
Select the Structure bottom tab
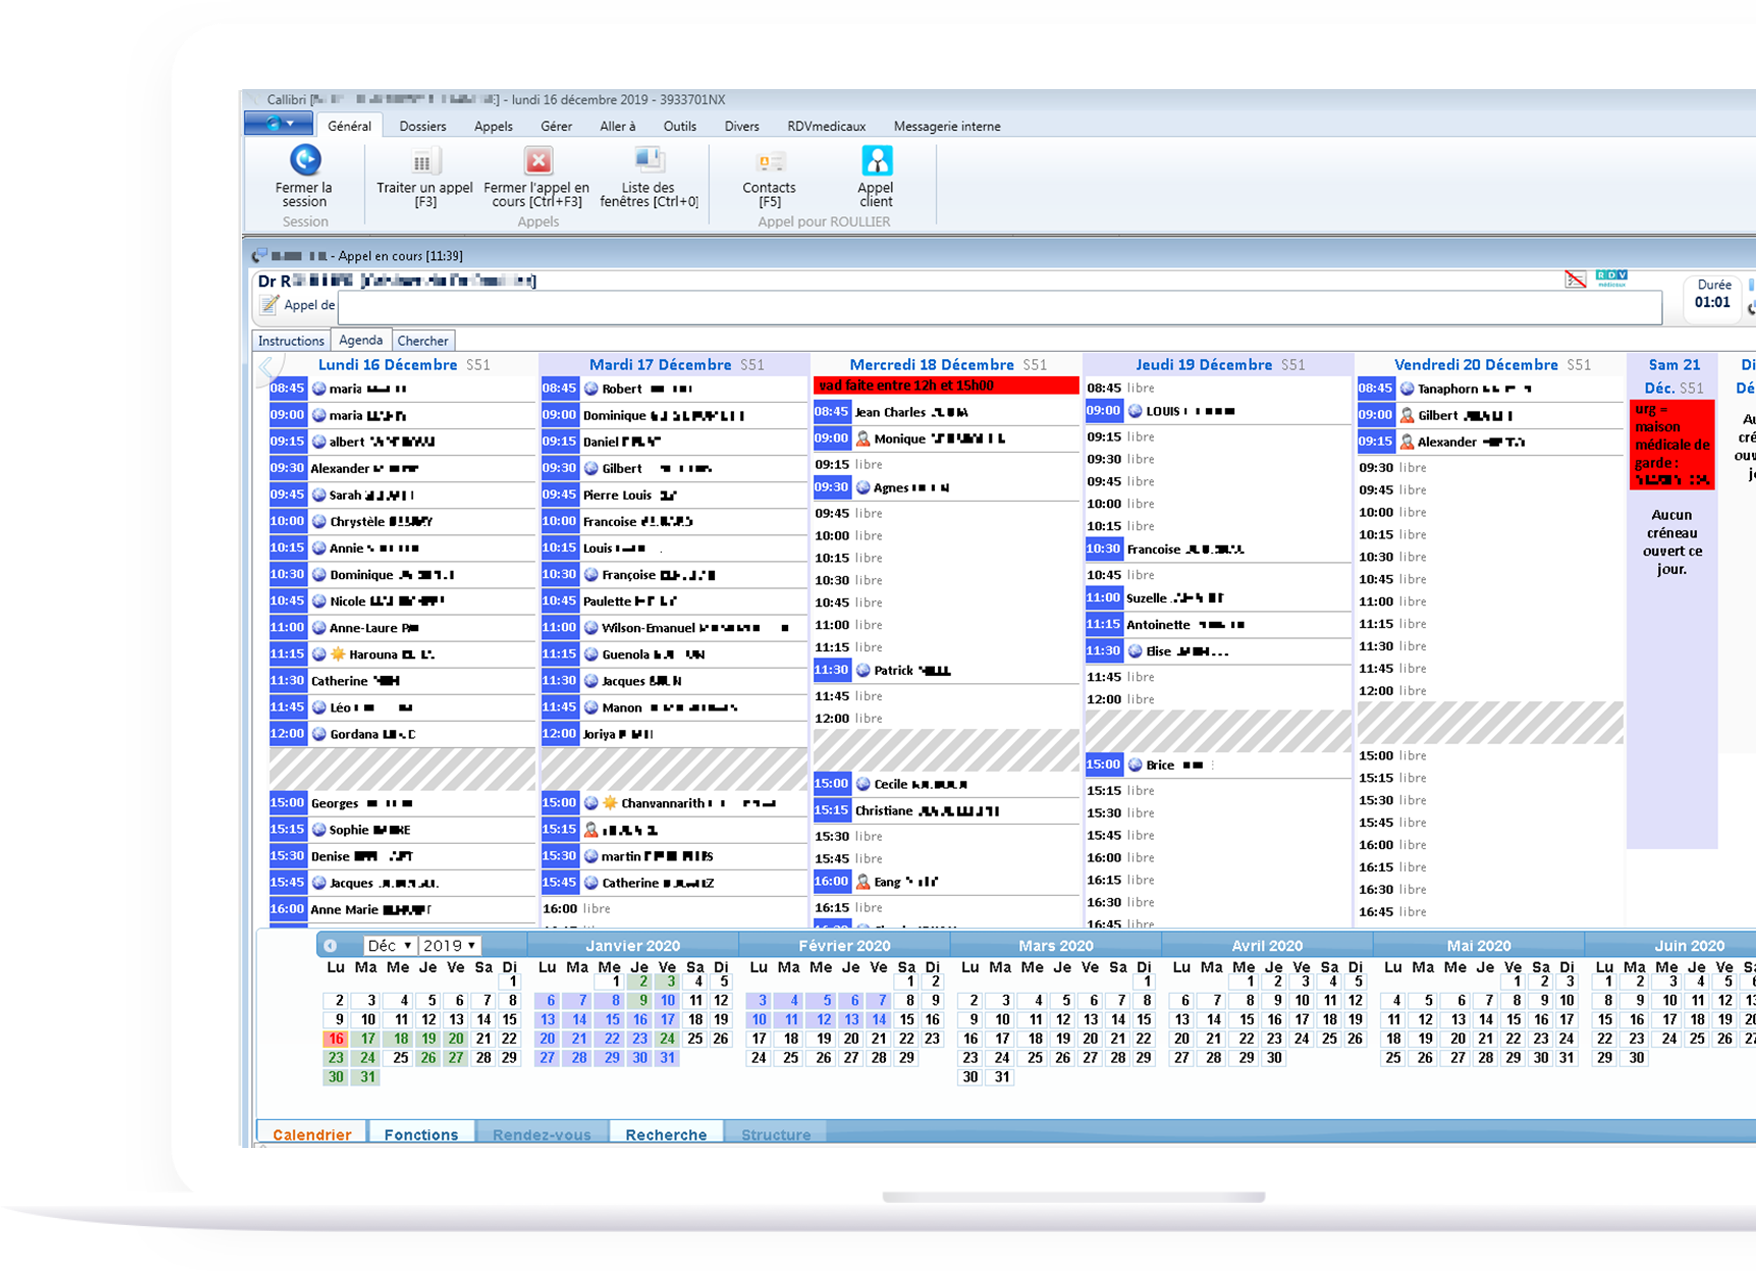click(776, 1134)
